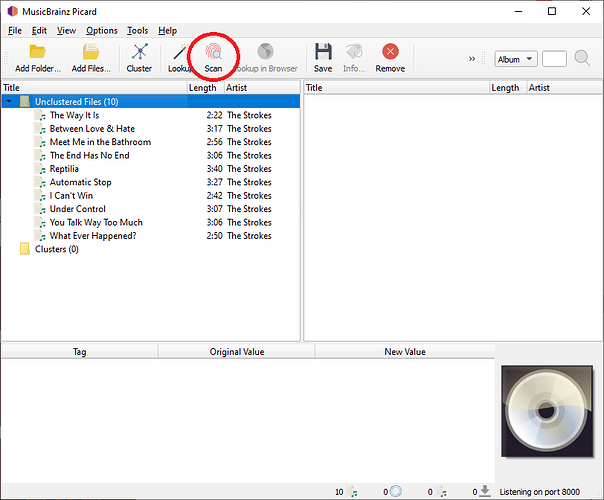Click the Unclustered Files folder icon
This screenshot has height=500, width=604.
(x=25, y=102)
